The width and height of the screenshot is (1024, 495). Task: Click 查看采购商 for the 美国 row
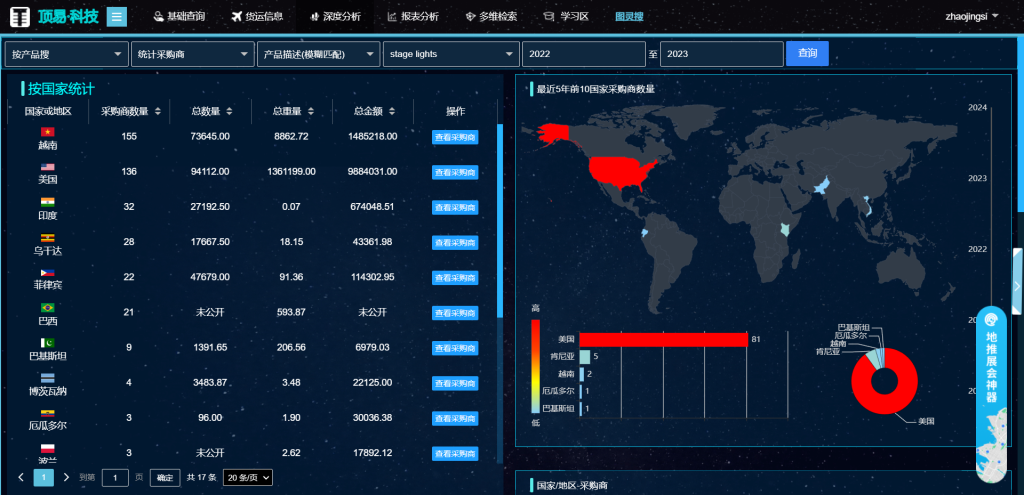click(454, 172)
